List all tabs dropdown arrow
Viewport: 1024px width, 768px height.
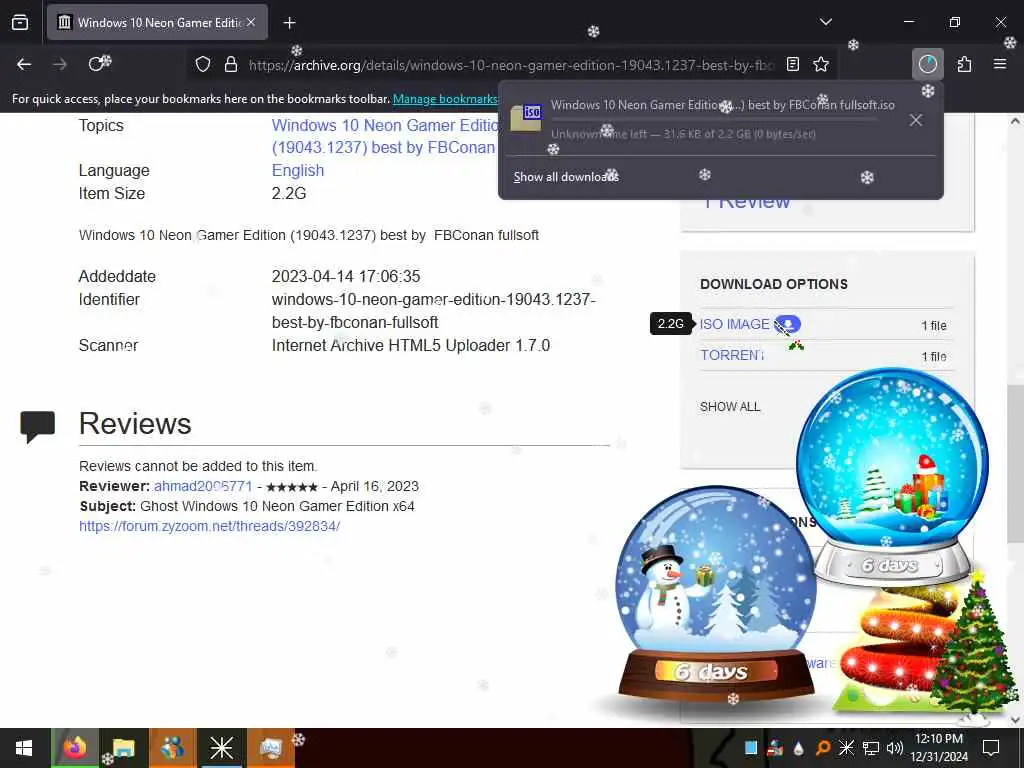tap(825, 22)
